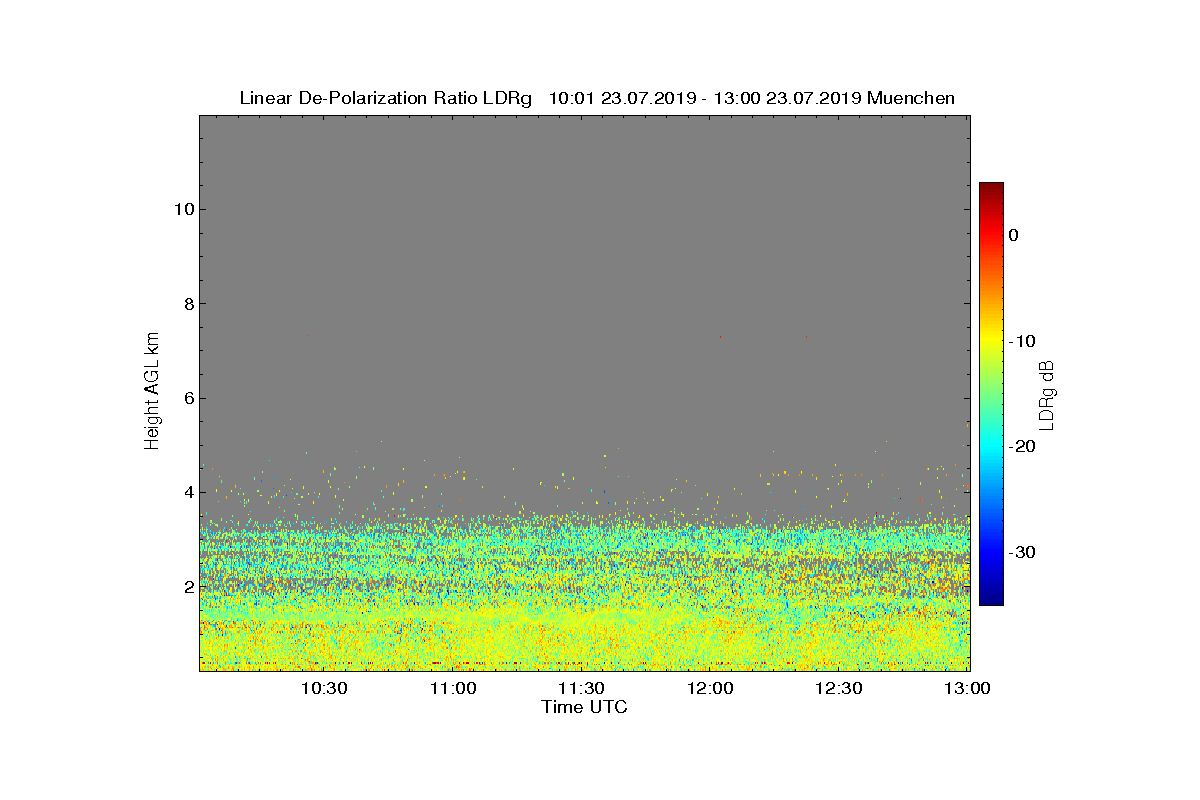Click the height tick label 6
This screenshot has height=800, width=1200.
pyautogui.click(x=188, y=398)
